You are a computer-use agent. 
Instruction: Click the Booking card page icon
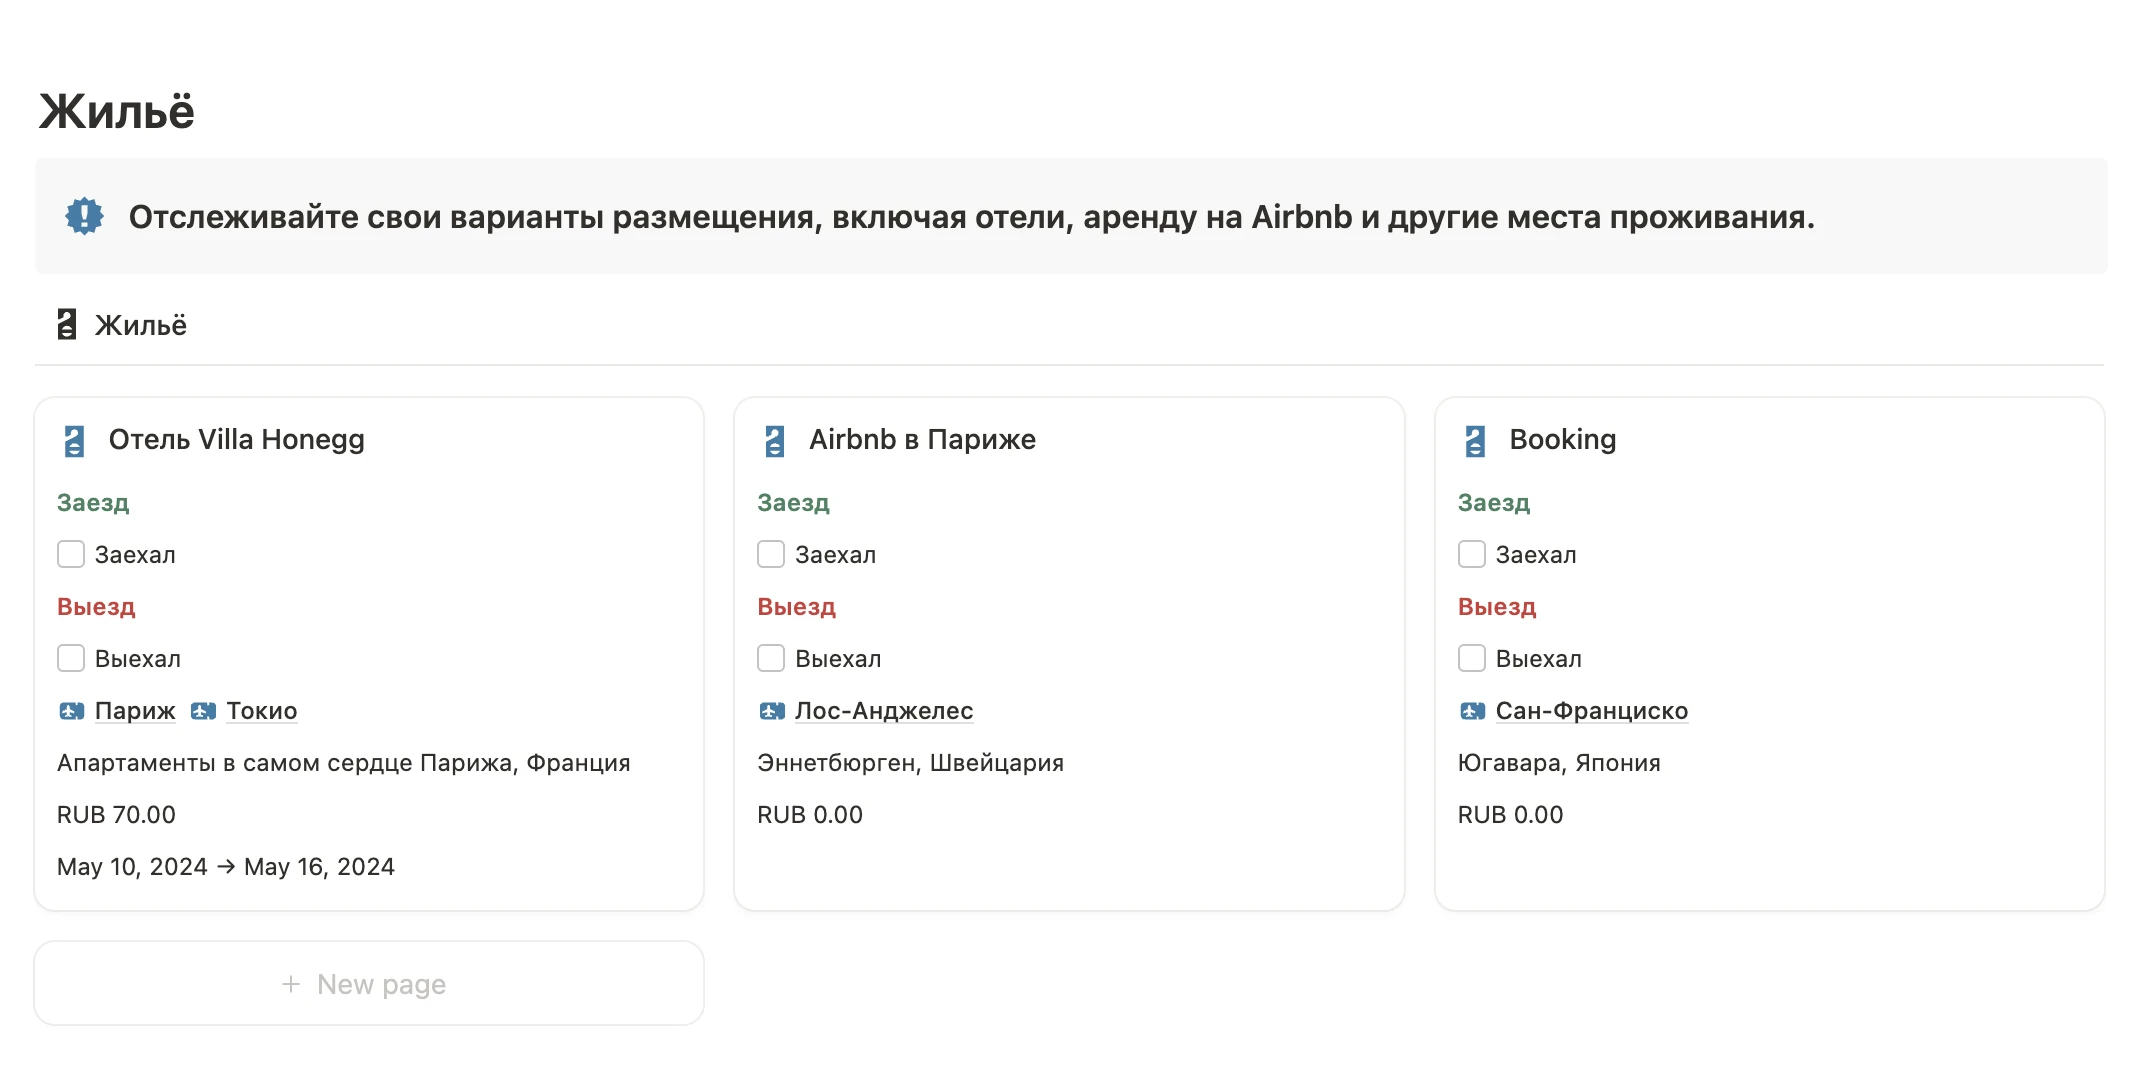1475,441
